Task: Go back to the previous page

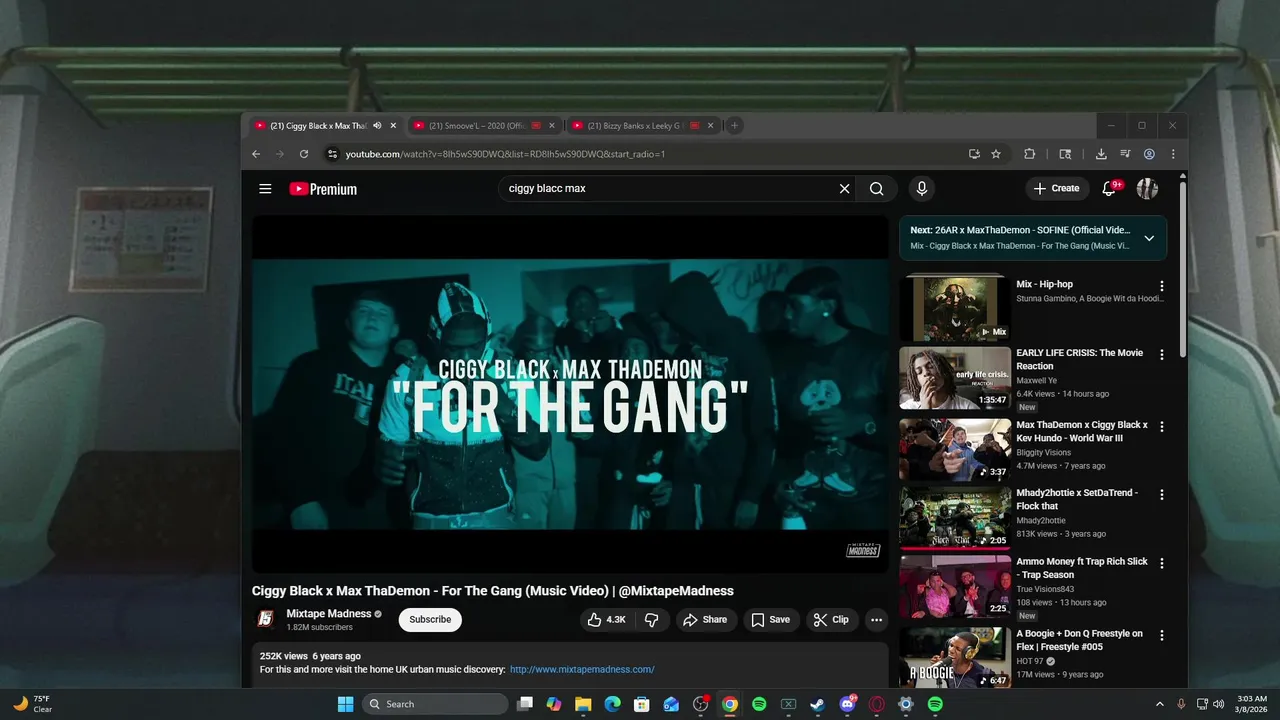Action: 256,154
